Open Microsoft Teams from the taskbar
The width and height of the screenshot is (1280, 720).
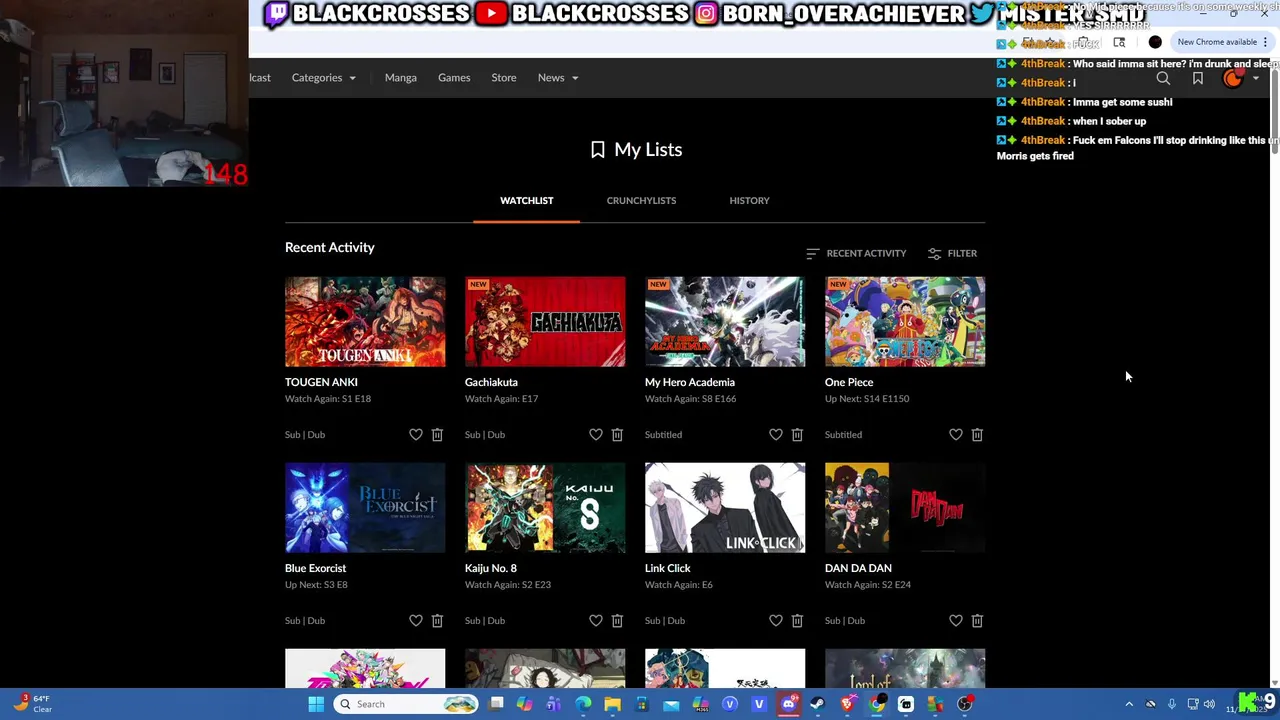(554, 704)
